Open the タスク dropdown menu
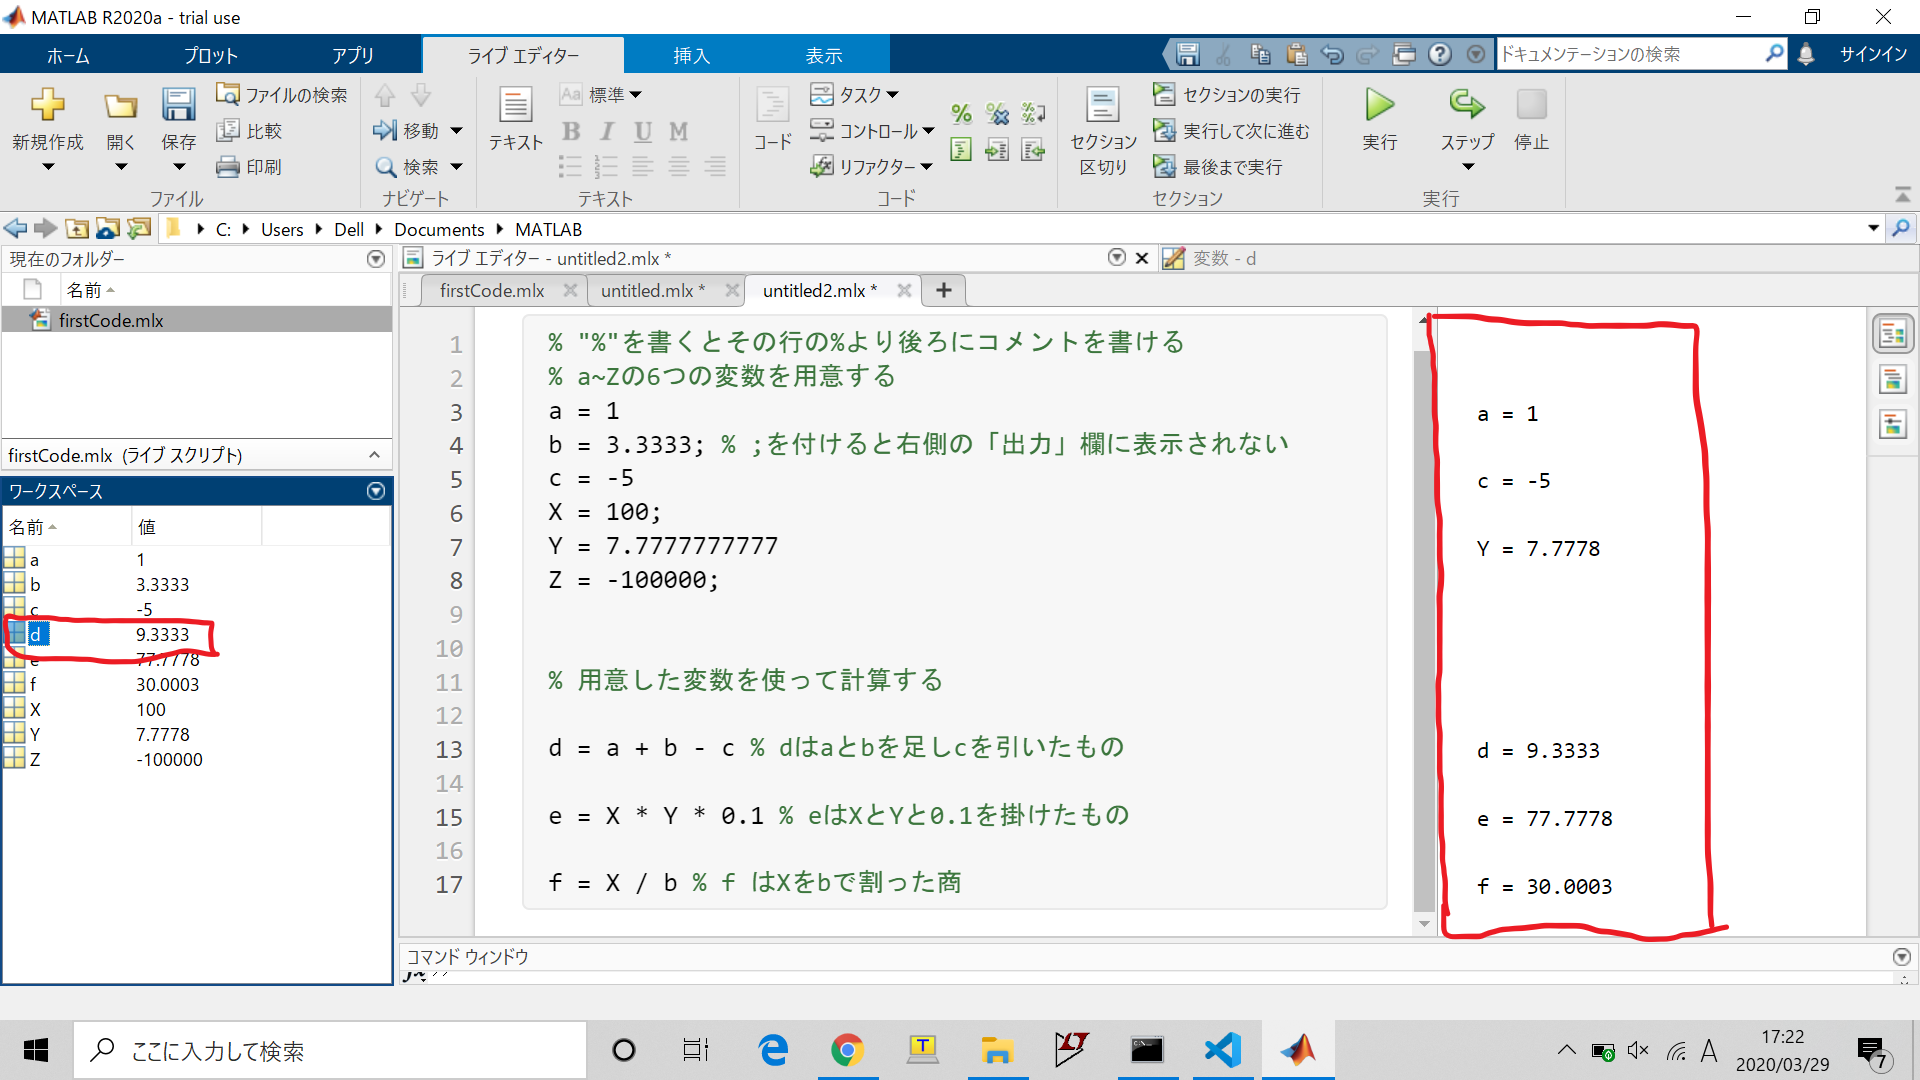Viewport: 1920px width, 1080px height. coord(855,95)
